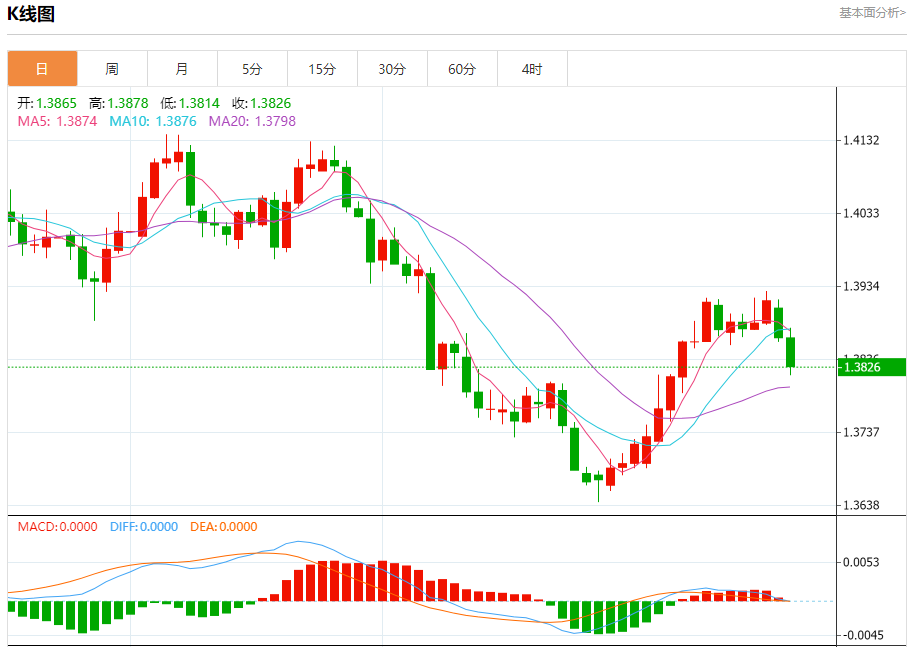Click the green 1.3826 current price tag
The height and width of the screenshot is (647, 913).
pyautogui.click(x=872, y=367)
